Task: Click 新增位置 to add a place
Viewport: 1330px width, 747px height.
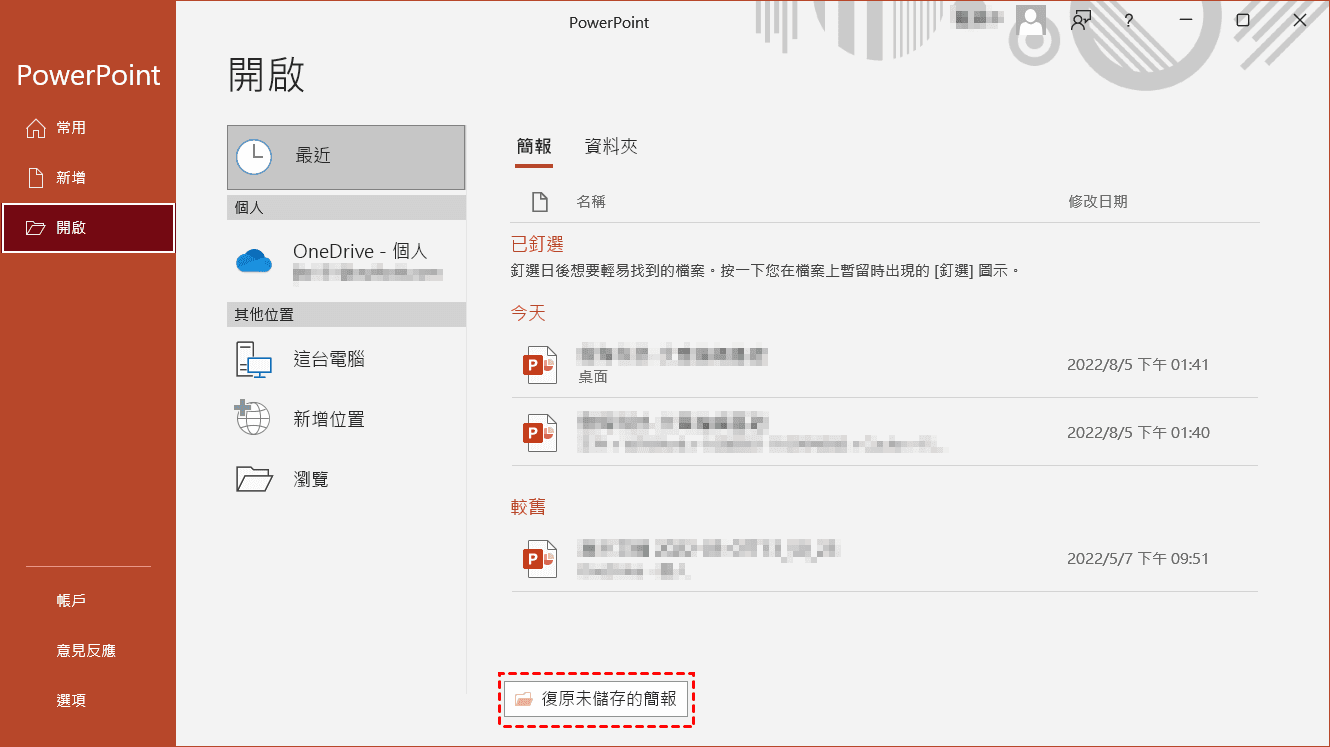Action: click(346, 419)
